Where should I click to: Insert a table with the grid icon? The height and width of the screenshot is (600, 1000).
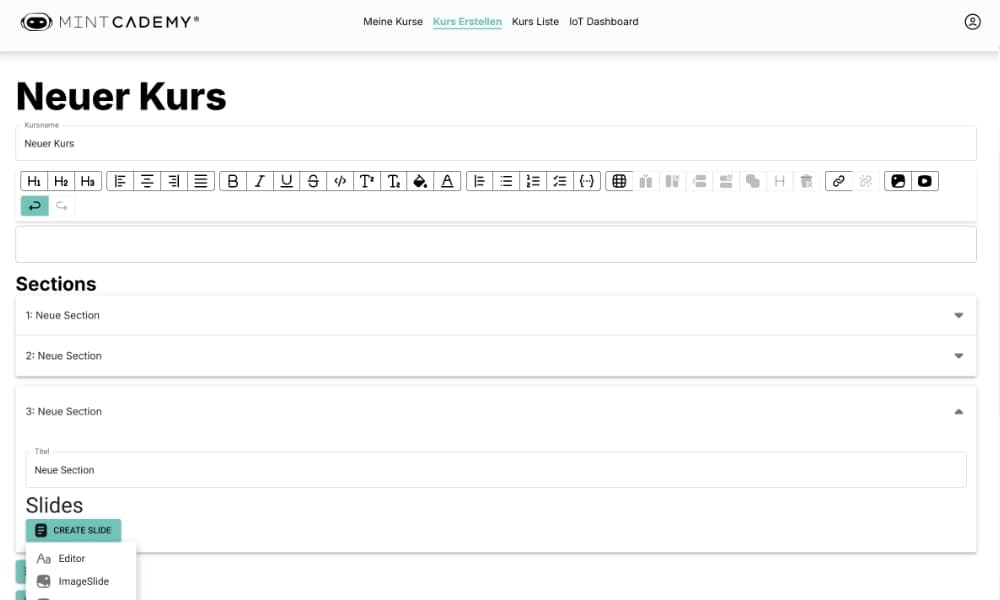(x=619, y=181)
